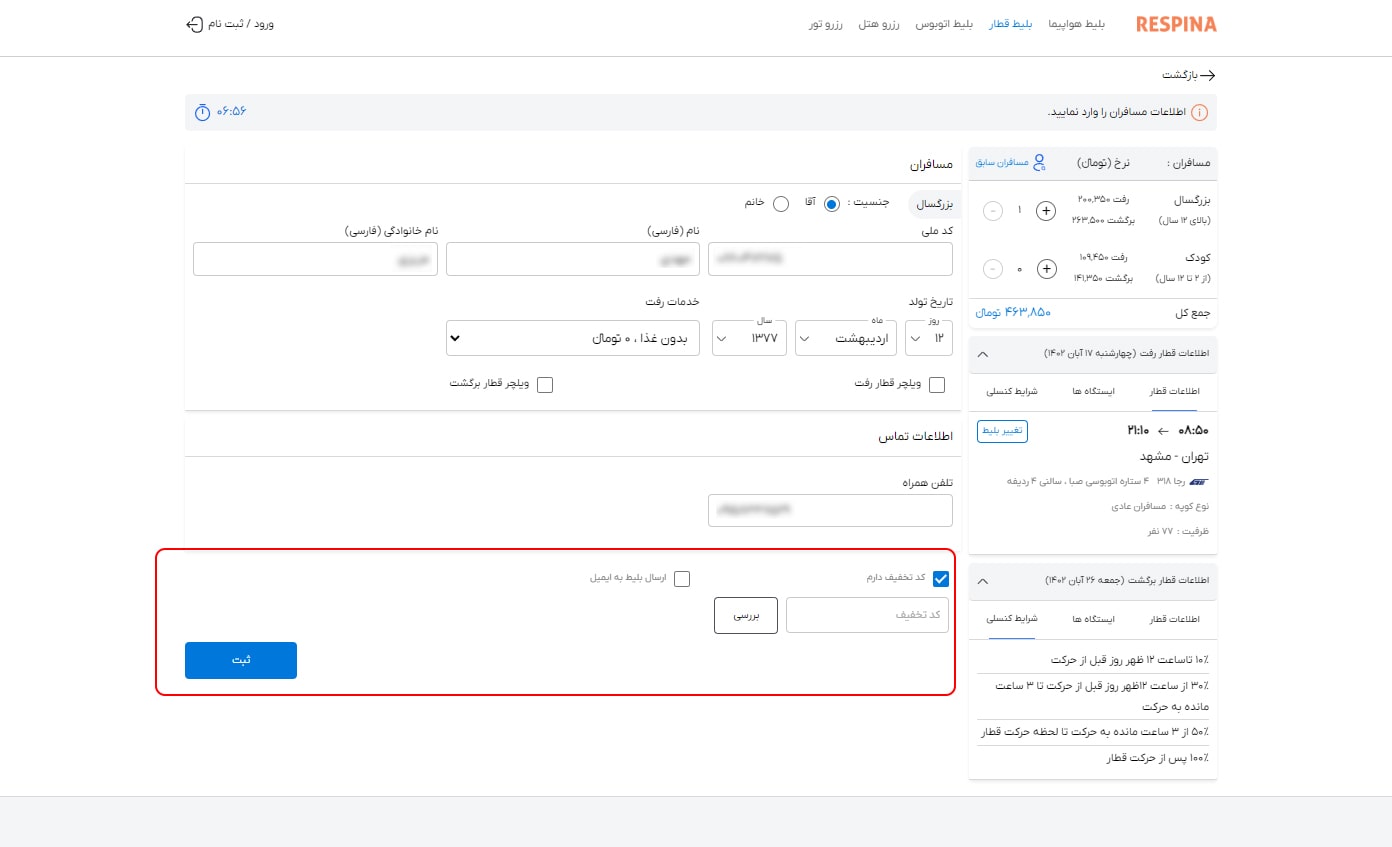The image size is (1392, 847).
Task: Click the تغییر بلیط button
Action: 1002,431
